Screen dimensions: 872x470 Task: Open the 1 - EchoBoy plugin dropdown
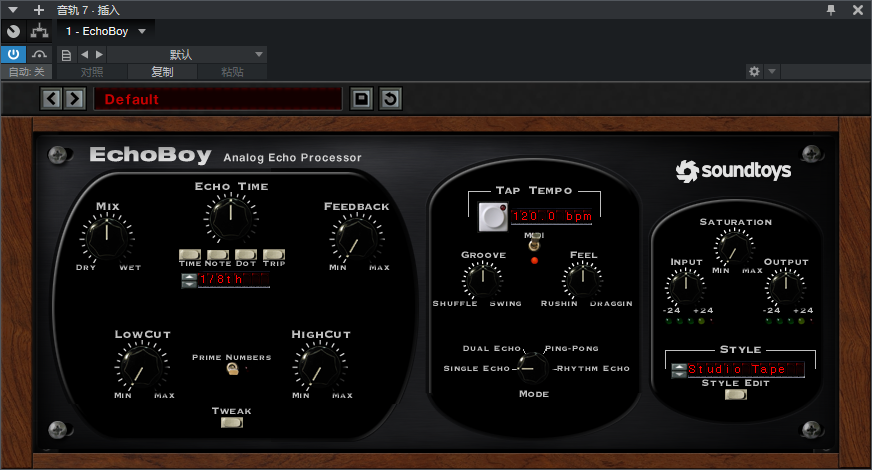pos(106,31)
